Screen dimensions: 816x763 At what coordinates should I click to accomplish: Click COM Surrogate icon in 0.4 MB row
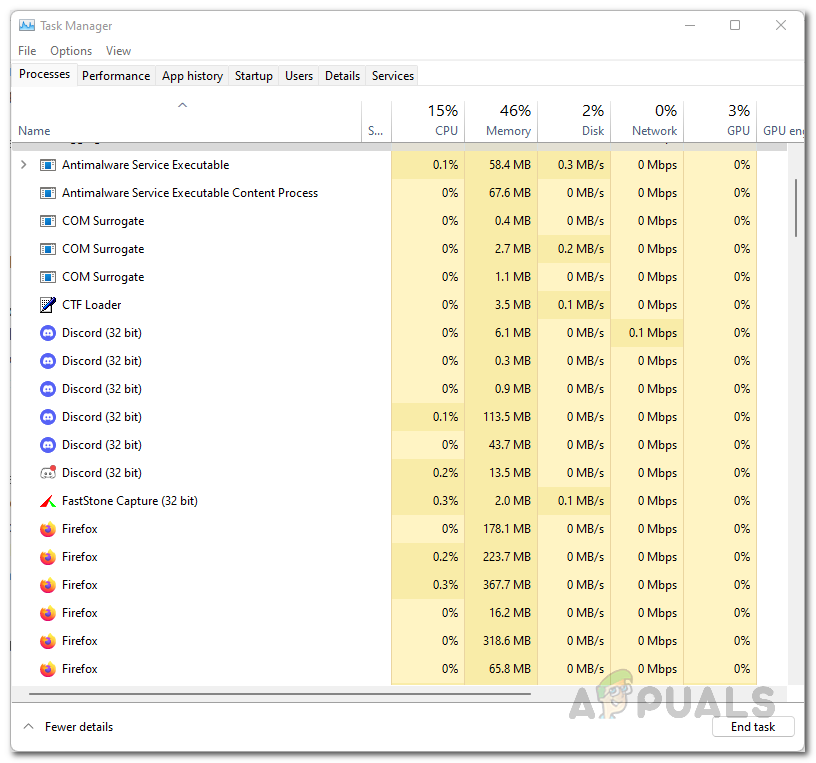point(47,221)
